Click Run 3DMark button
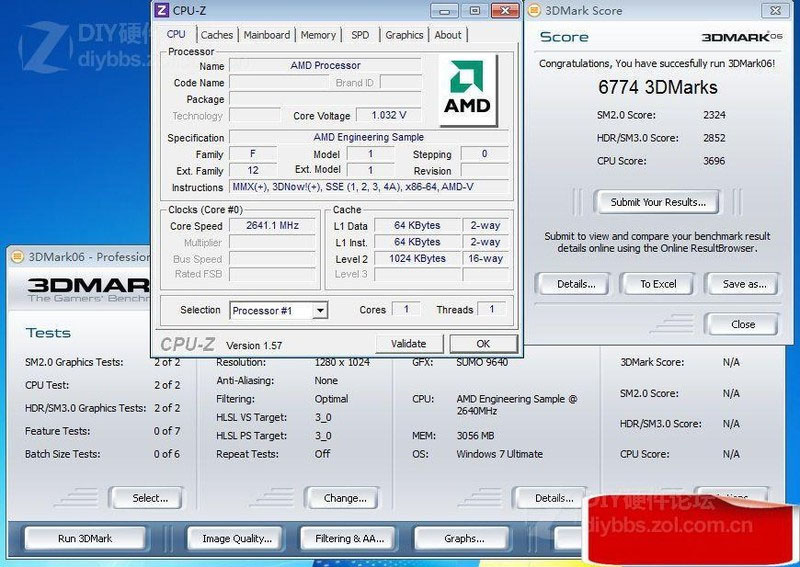This screenshot has height=567, width=800. pos(85,538)
